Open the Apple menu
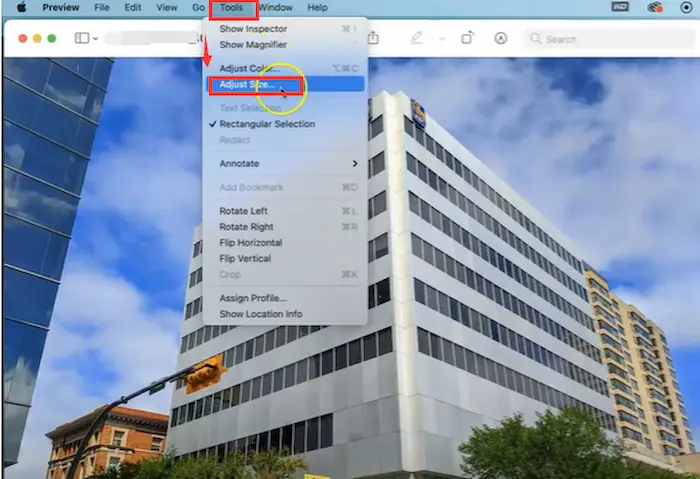Image resolution: width=700 pixels, height=479 pixels. click(x=21, y=7)
